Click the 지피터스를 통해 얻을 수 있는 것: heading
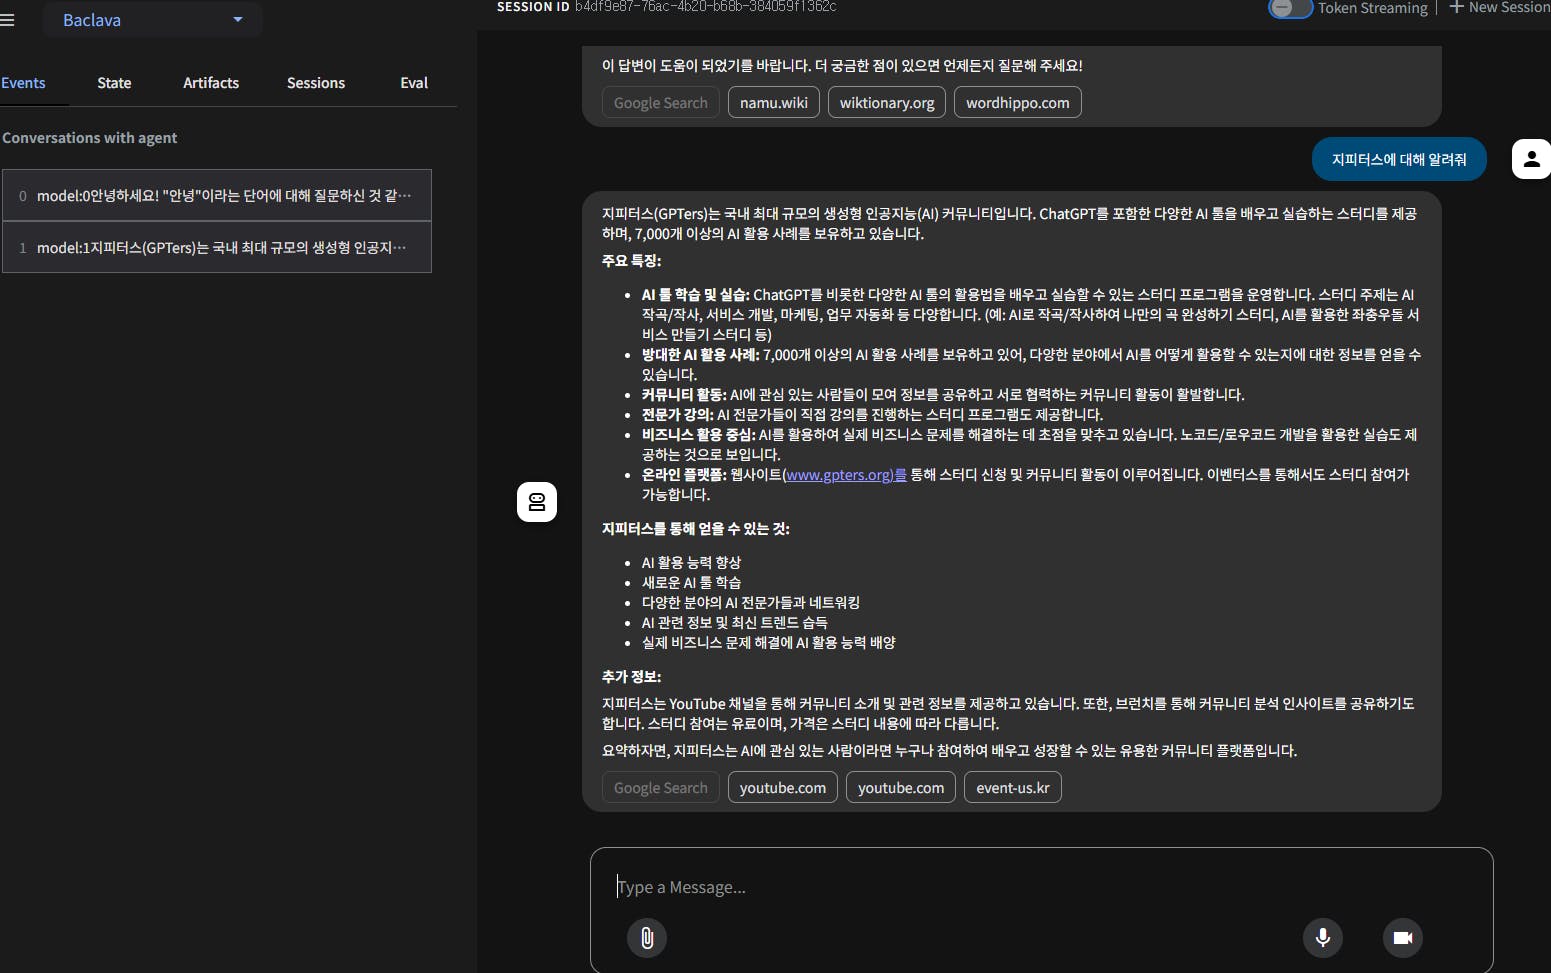 [695, 529]
